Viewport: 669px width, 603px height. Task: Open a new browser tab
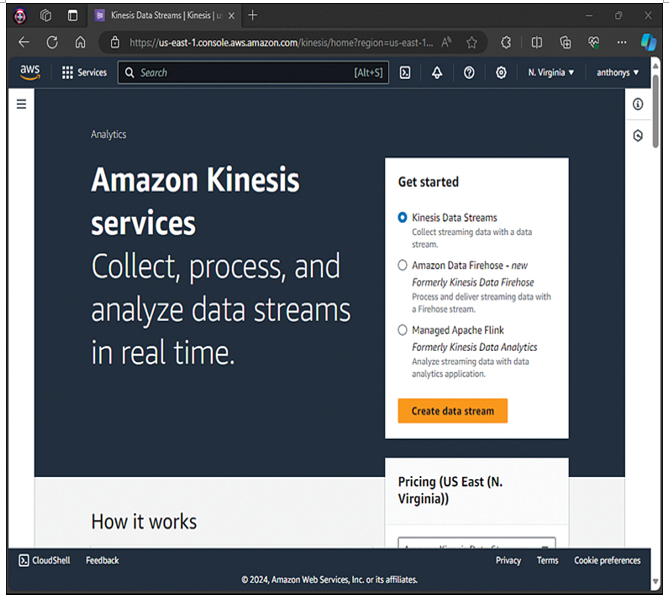pyautogui.click(x=253, y=15)
